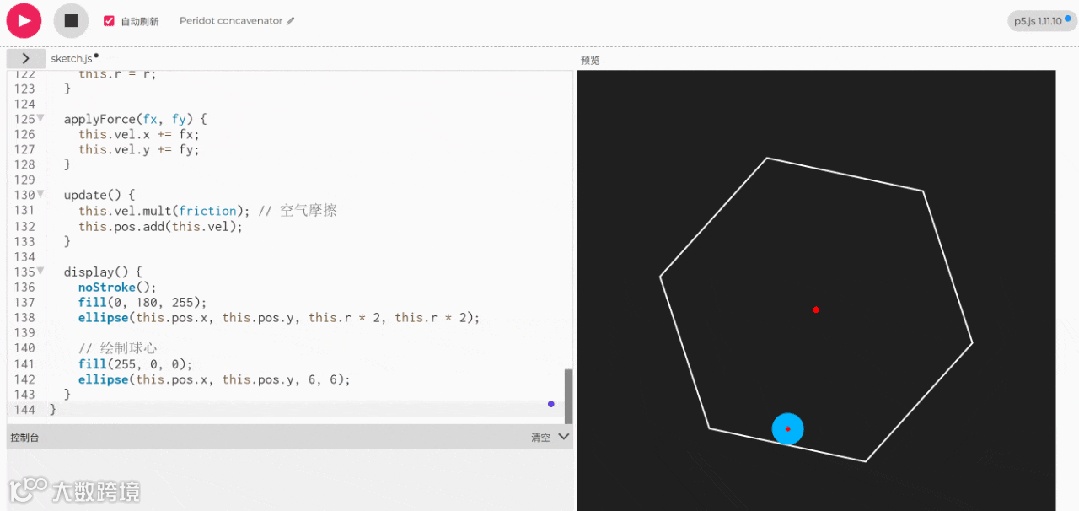Click the noStroke() call on line 136

point(118,287)
